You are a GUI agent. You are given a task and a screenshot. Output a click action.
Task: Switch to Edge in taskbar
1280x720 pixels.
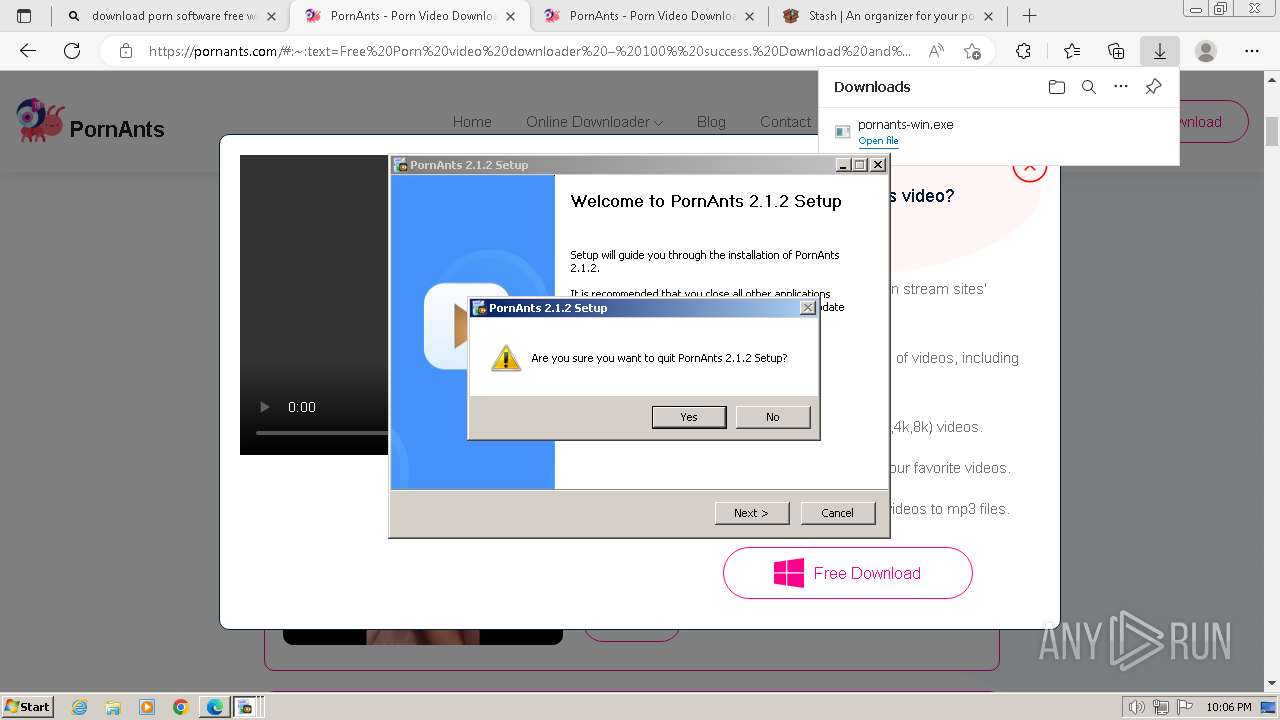coord(215,707)
